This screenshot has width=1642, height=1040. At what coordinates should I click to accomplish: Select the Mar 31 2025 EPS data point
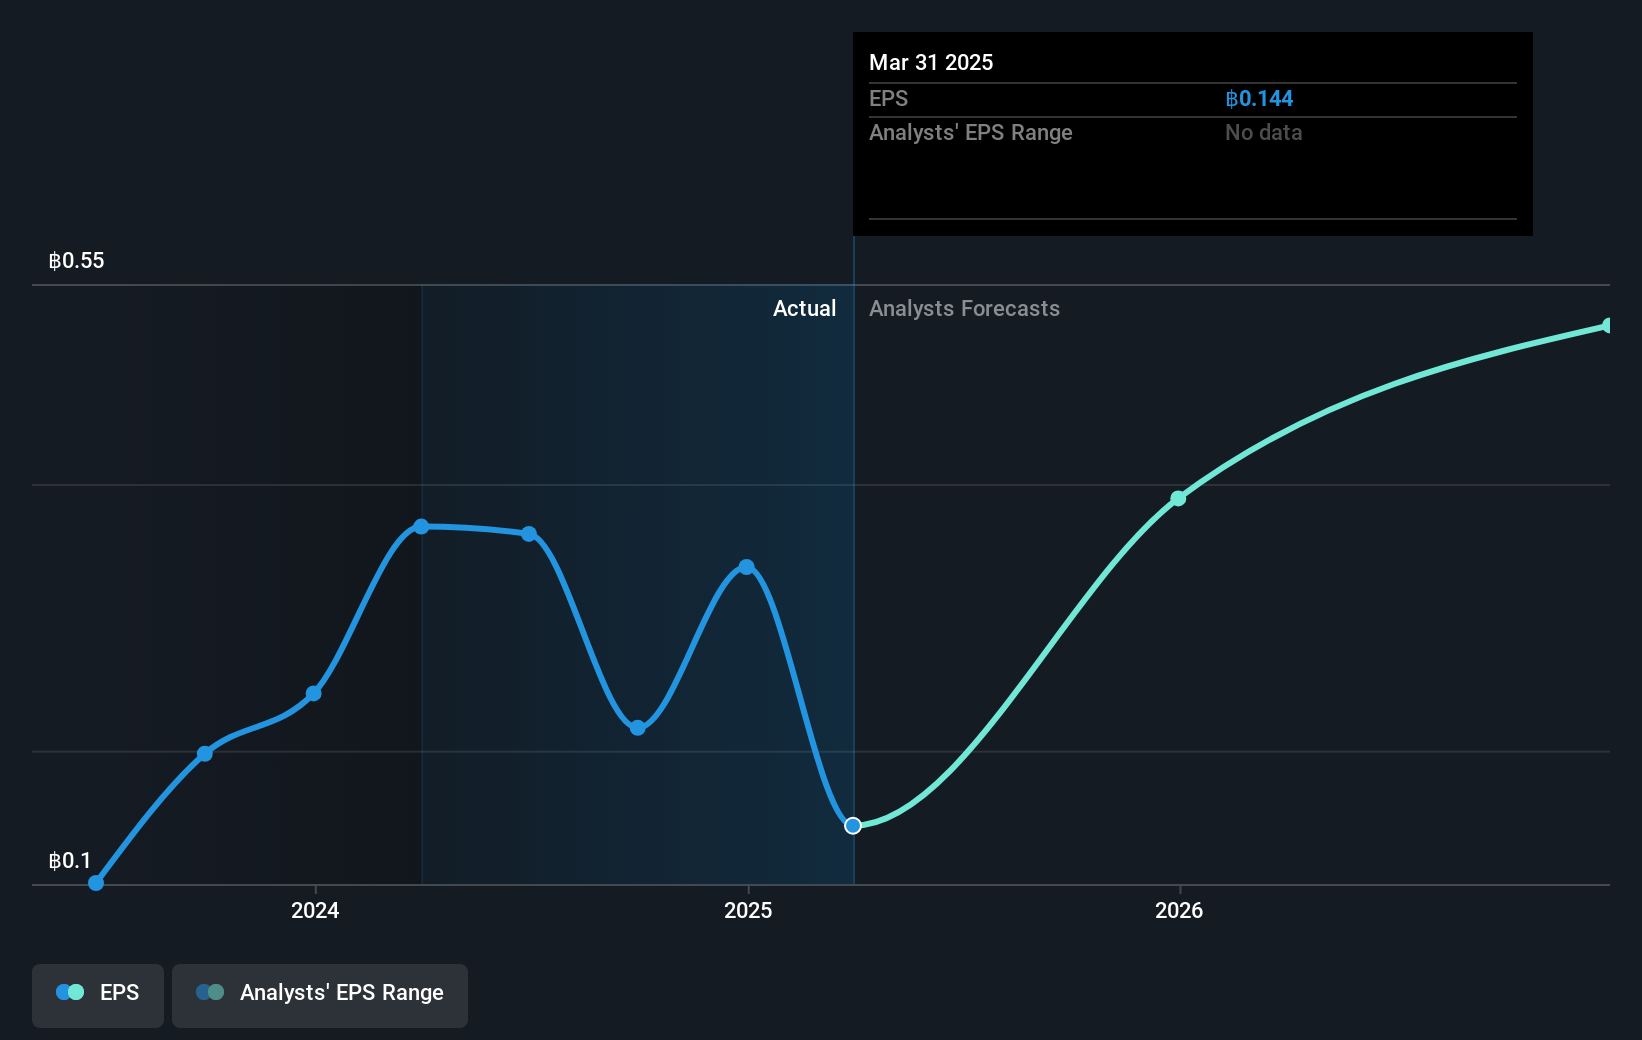coord(853,825)
